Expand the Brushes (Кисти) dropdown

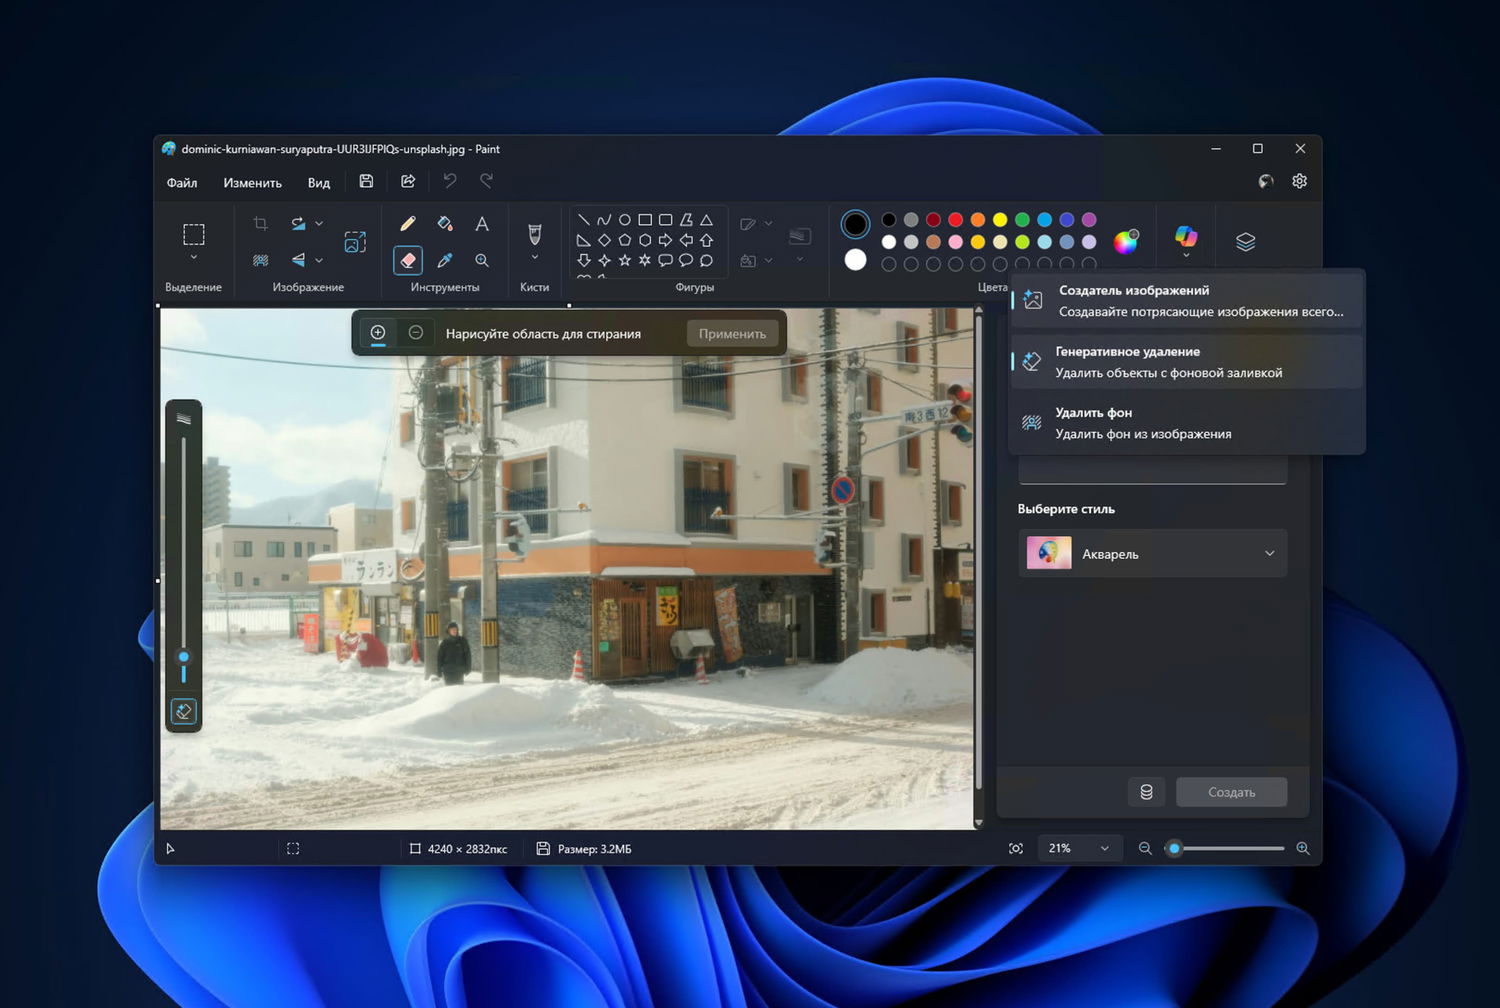[x=535, y=258]
